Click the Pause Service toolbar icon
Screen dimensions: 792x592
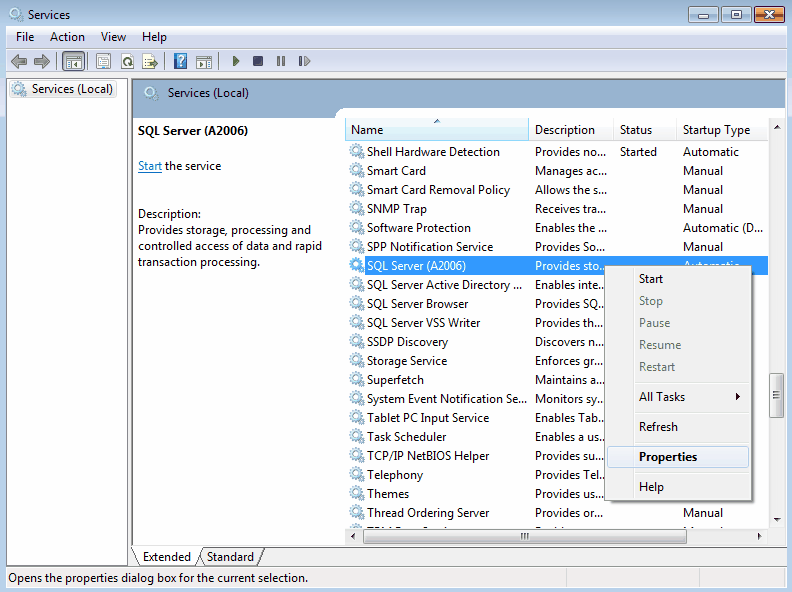(281, 61)
